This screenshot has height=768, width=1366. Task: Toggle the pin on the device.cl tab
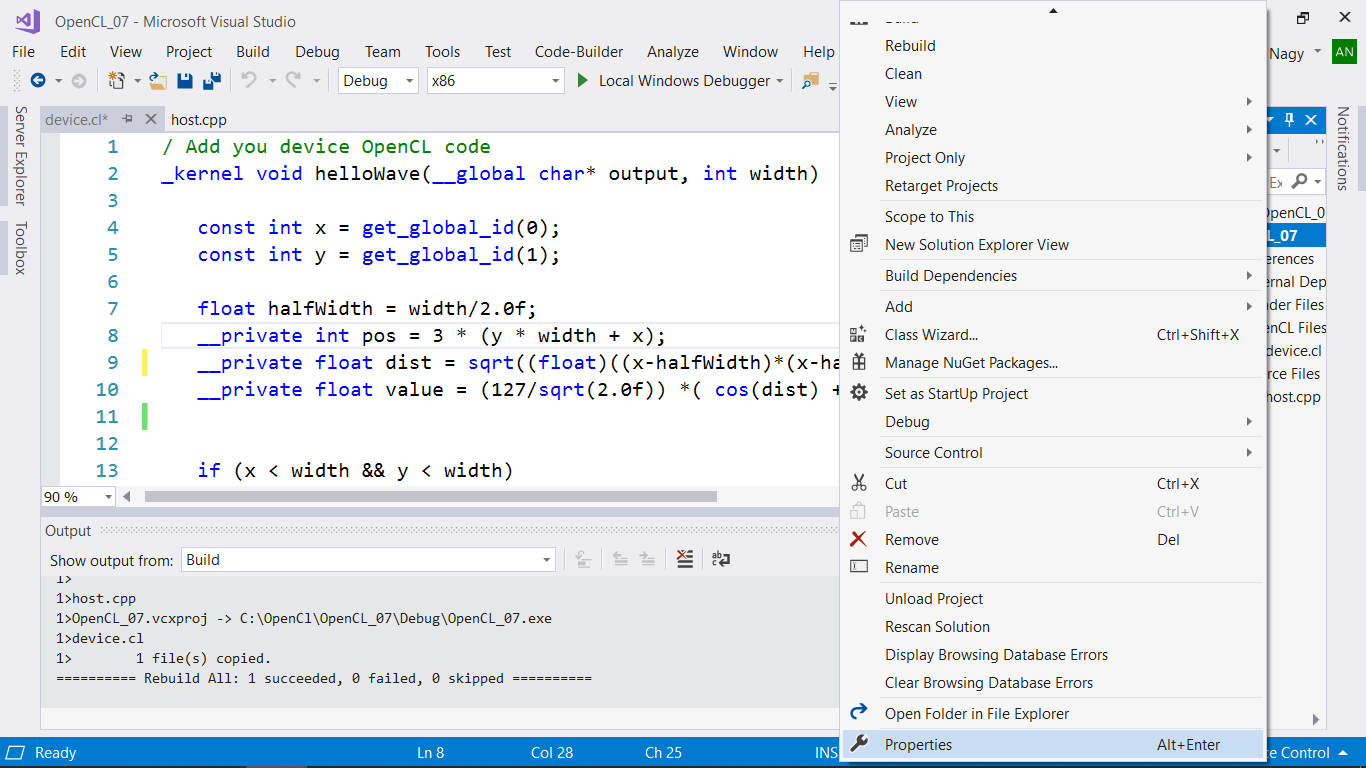(128, 119)
